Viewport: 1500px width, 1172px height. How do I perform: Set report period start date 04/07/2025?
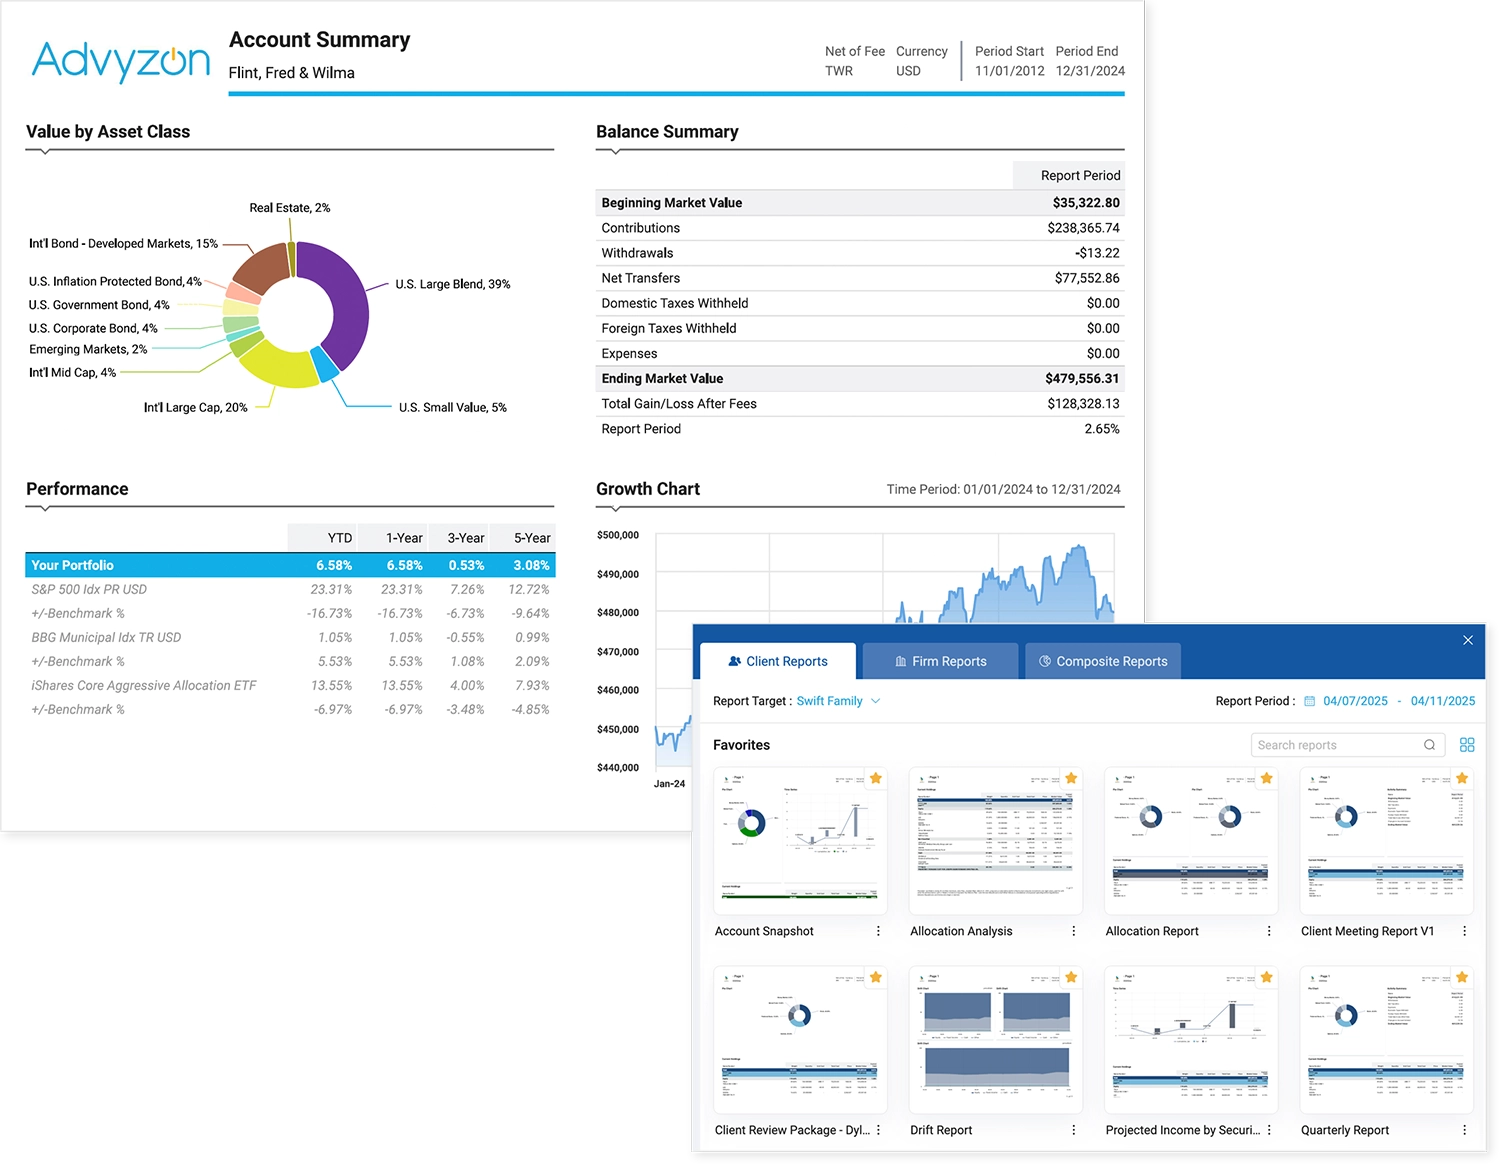(x=1355, y=701)
